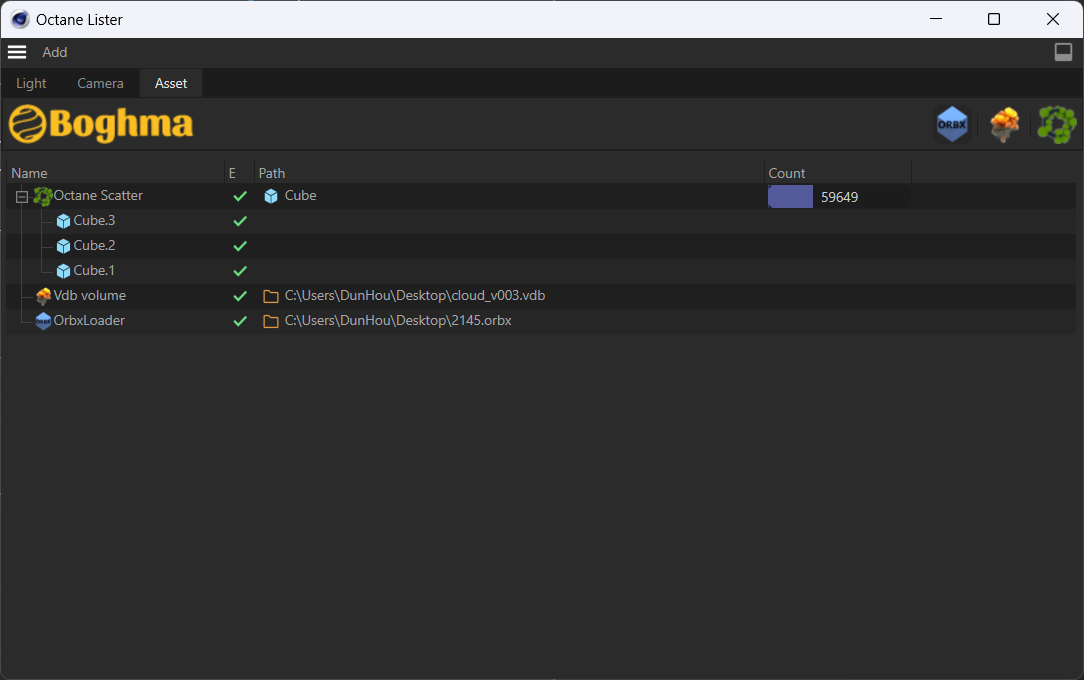Select the Vdb volume row name
The width and height of the screenshot is (1084, 680).
coord(90,295)
